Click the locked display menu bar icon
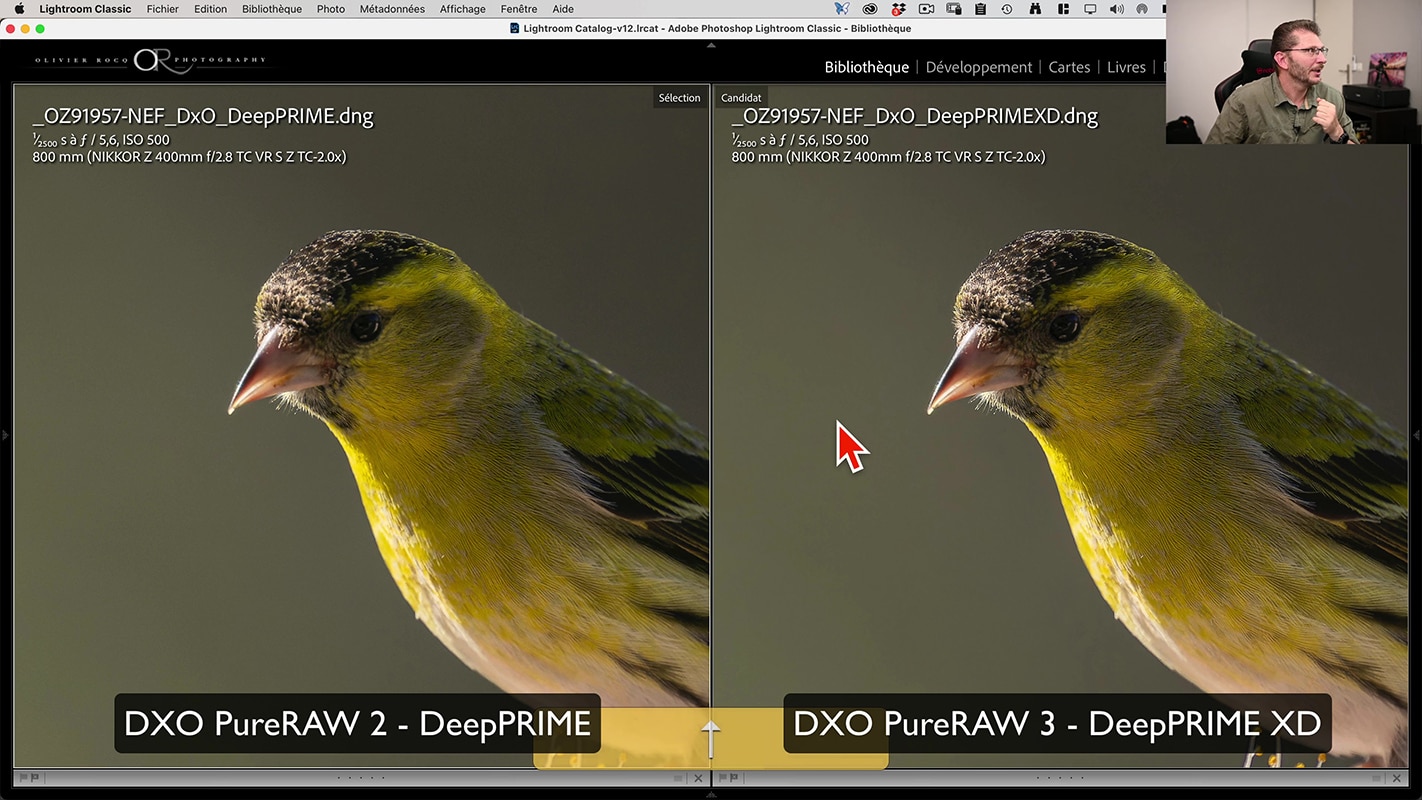This screenshot has height=800, width=1422. [954, 9]
